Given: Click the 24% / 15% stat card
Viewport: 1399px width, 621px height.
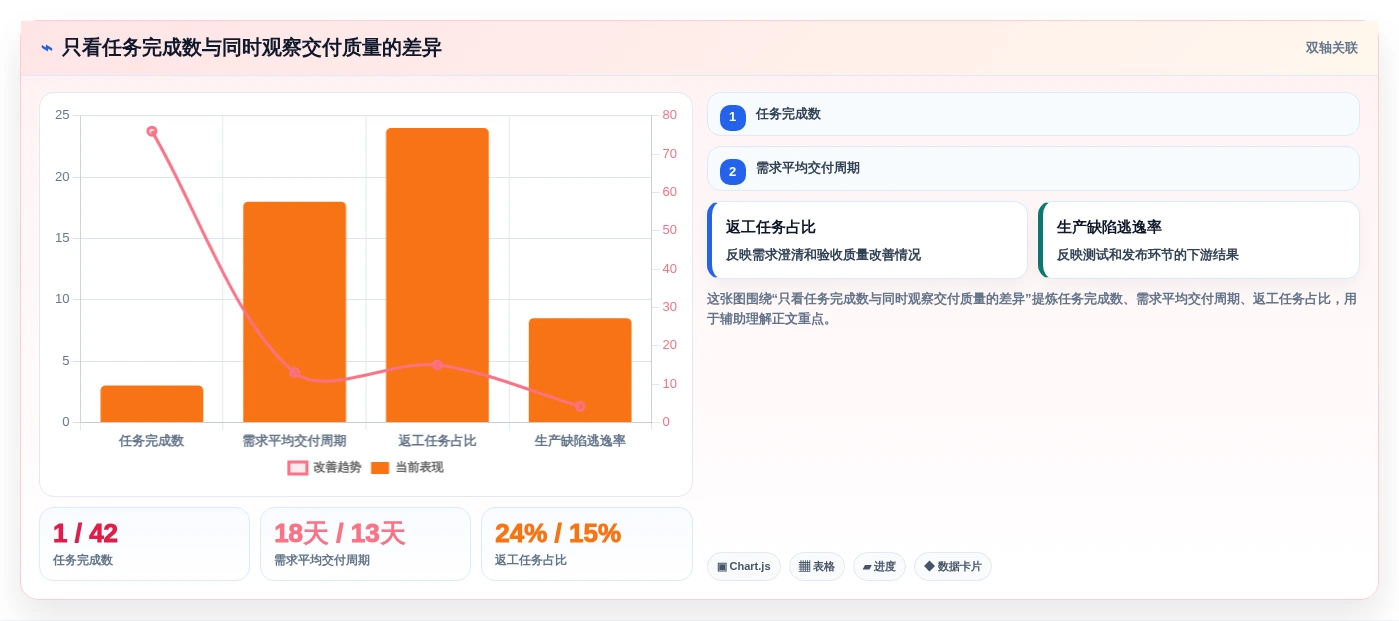Looking at the screenshot, I should [586, 544].
